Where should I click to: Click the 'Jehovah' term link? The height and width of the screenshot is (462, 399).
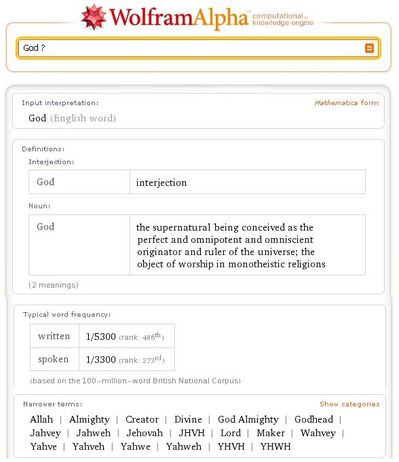point(144,433)
